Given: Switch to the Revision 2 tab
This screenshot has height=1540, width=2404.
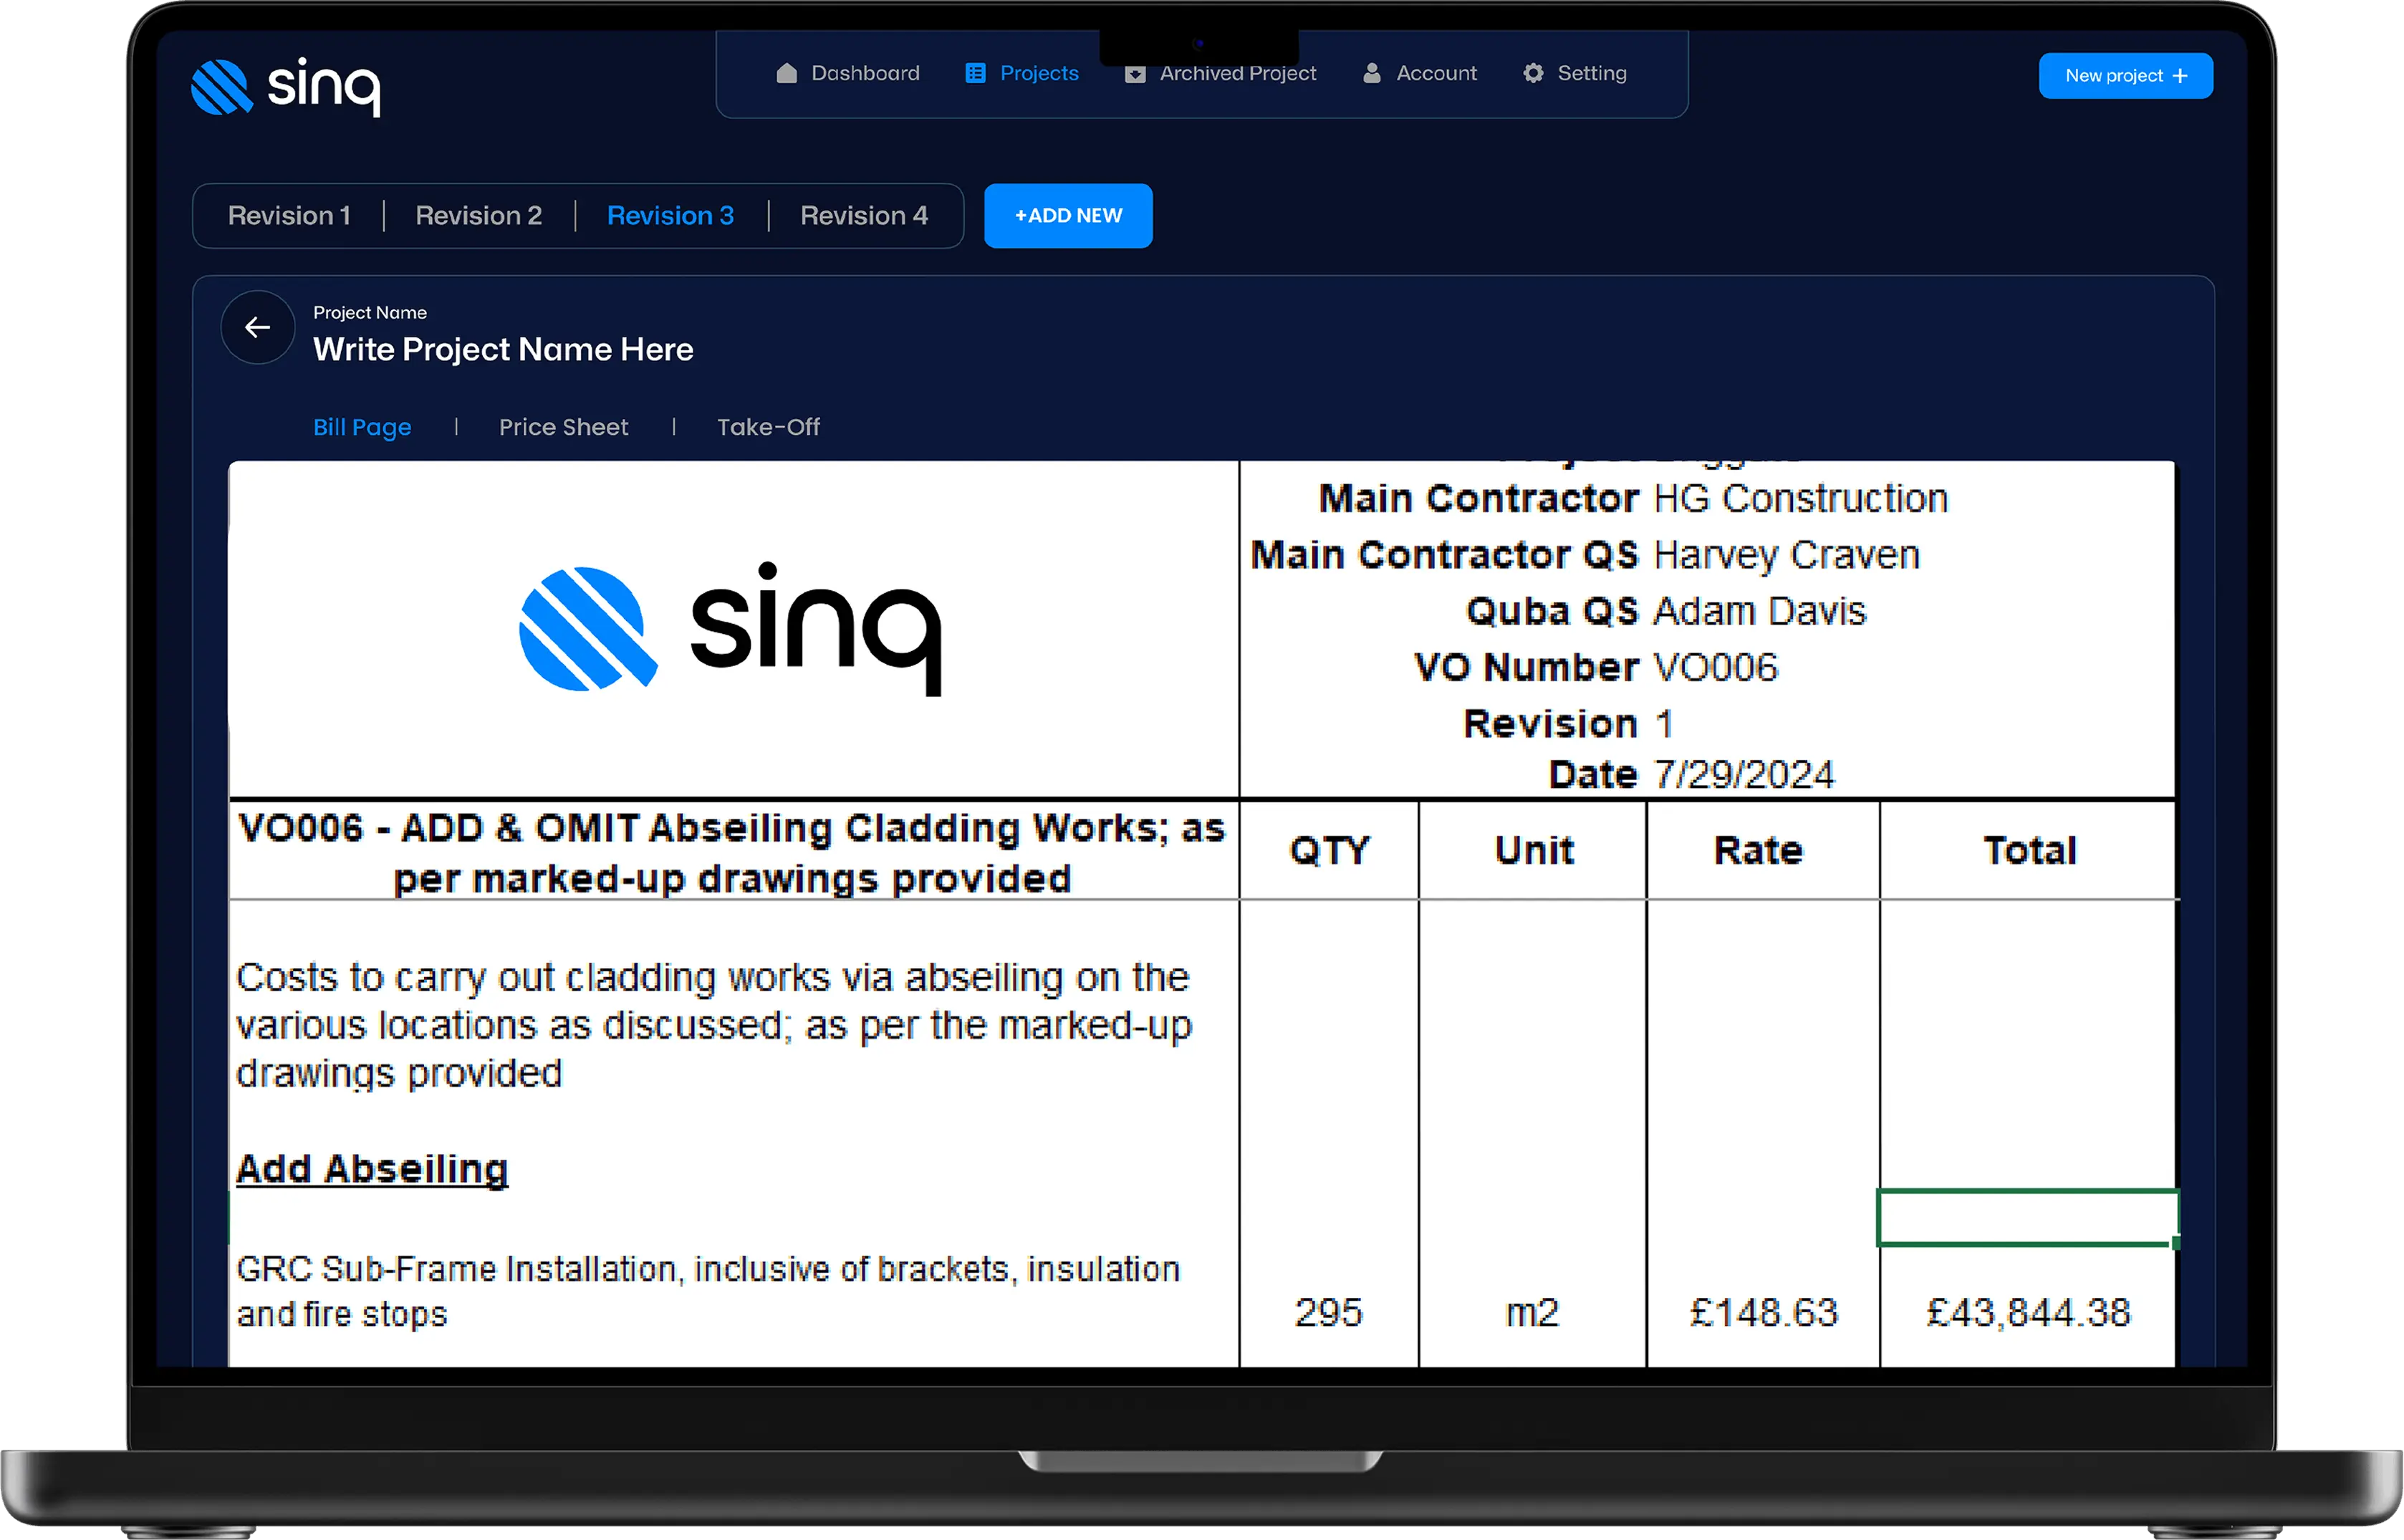Looking at the screenshot, I should [x=479, y=216].
